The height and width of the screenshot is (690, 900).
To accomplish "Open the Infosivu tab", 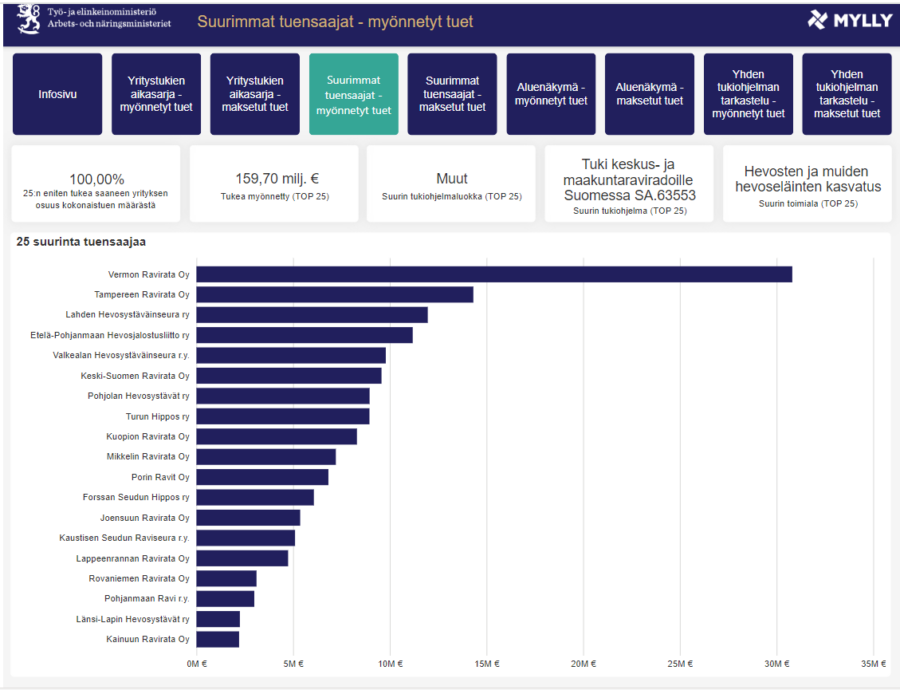I will point(57,94).
